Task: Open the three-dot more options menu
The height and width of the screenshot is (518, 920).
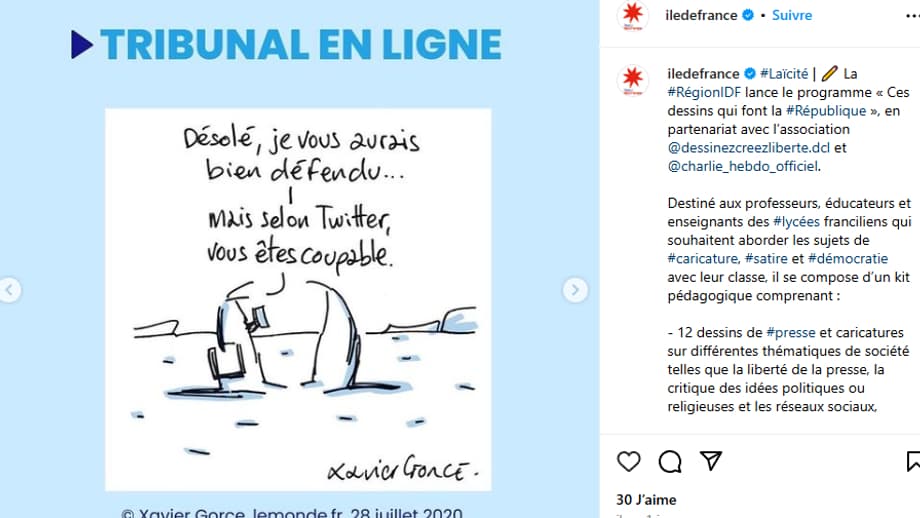Action: pyautogui.click(x=912, y=16)
